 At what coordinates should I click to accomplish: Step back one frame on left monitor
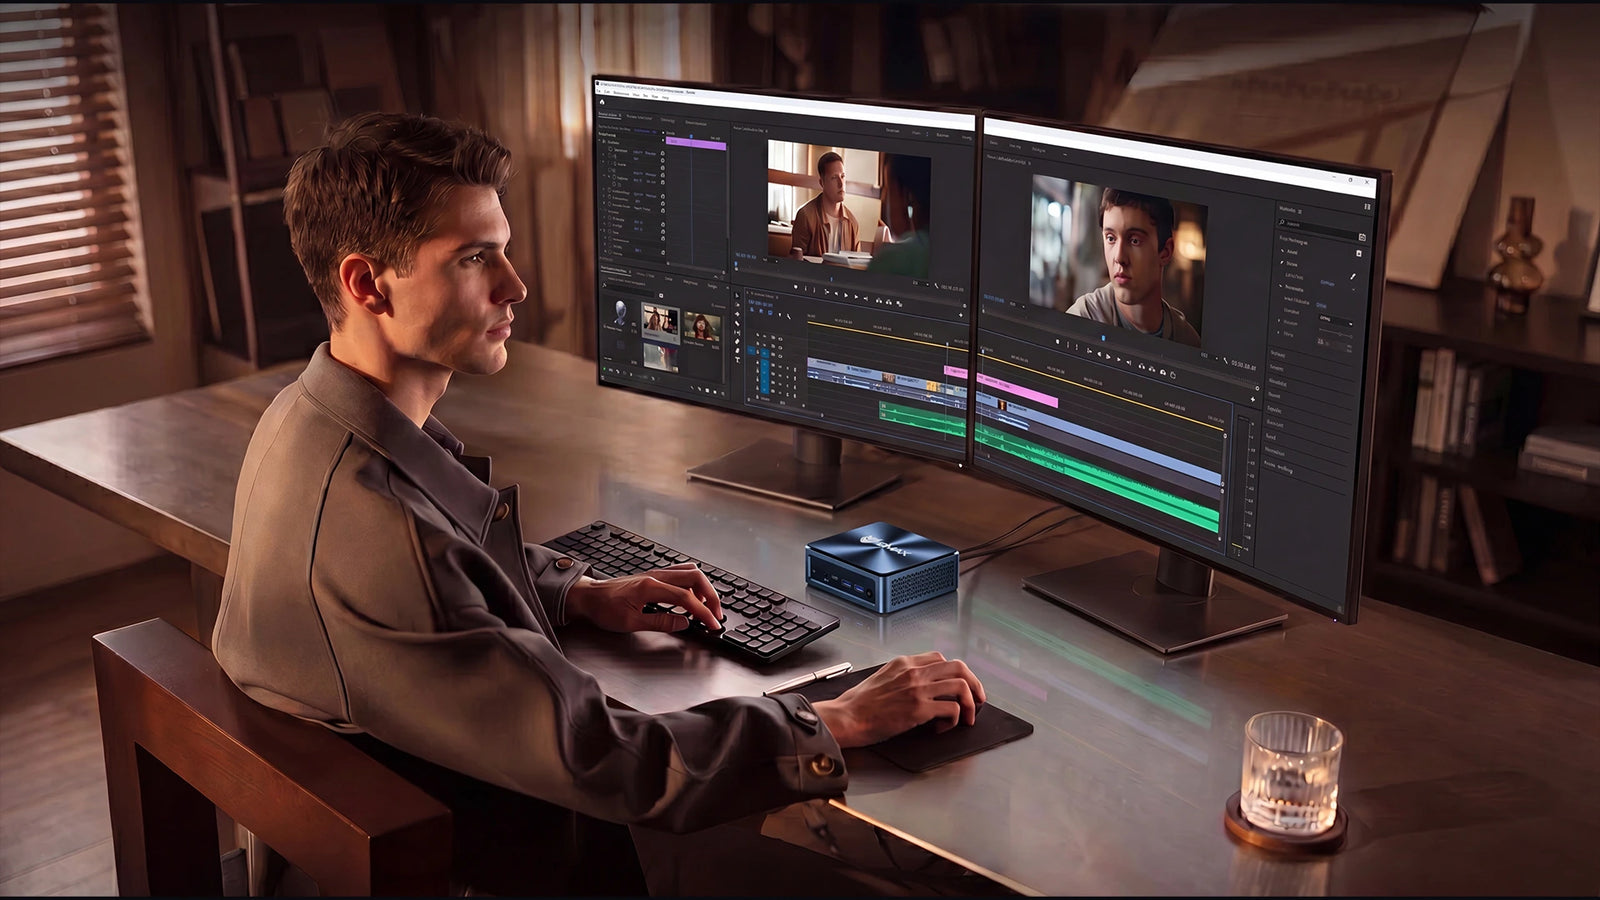click(x=836, y=295)
